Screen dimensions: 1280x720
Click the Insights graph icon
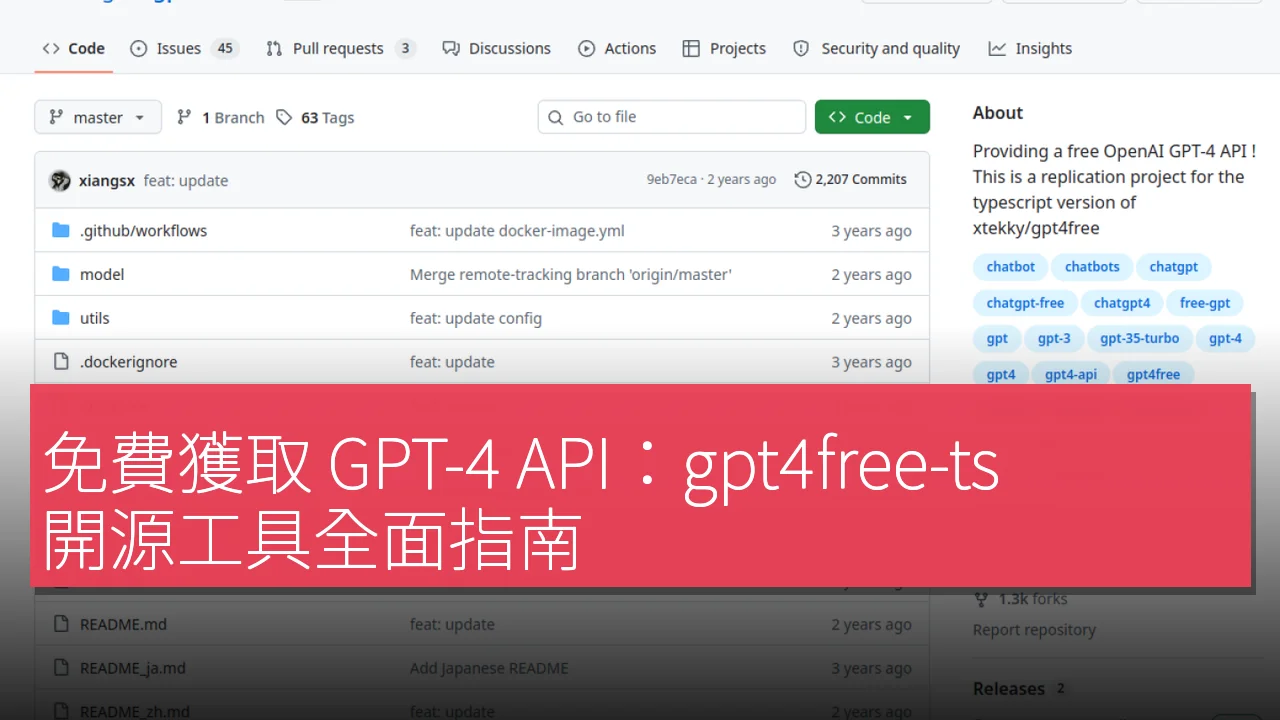[997, 48]
